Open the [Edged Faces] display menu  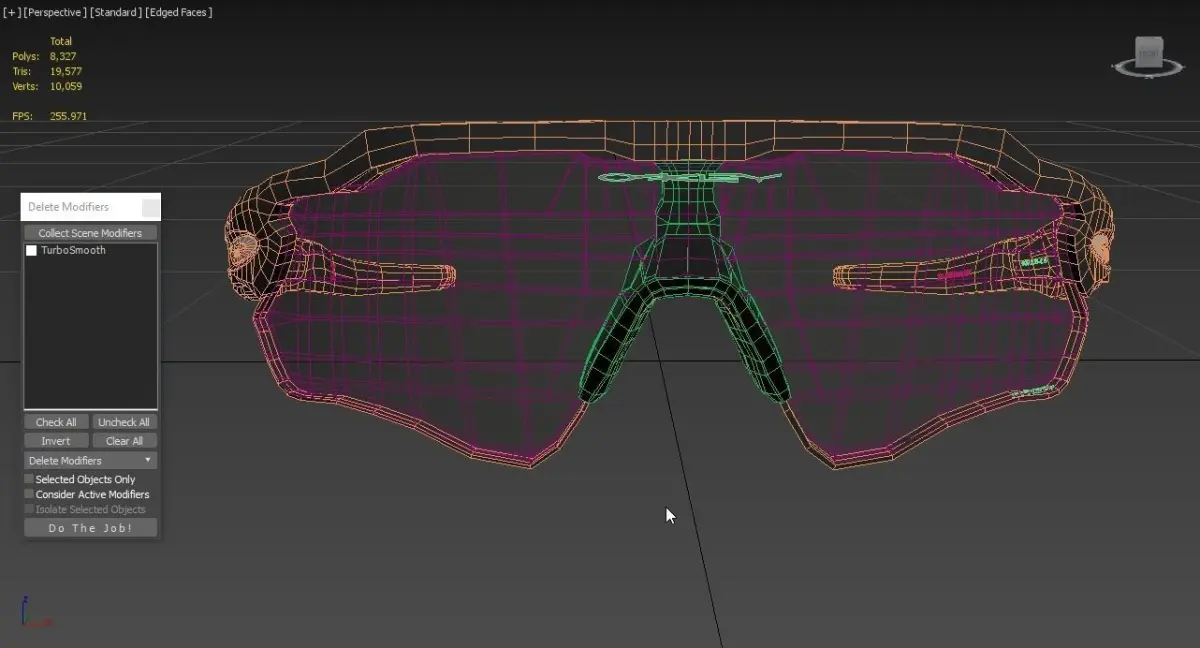pyautogui.click(x=179, y=12)
